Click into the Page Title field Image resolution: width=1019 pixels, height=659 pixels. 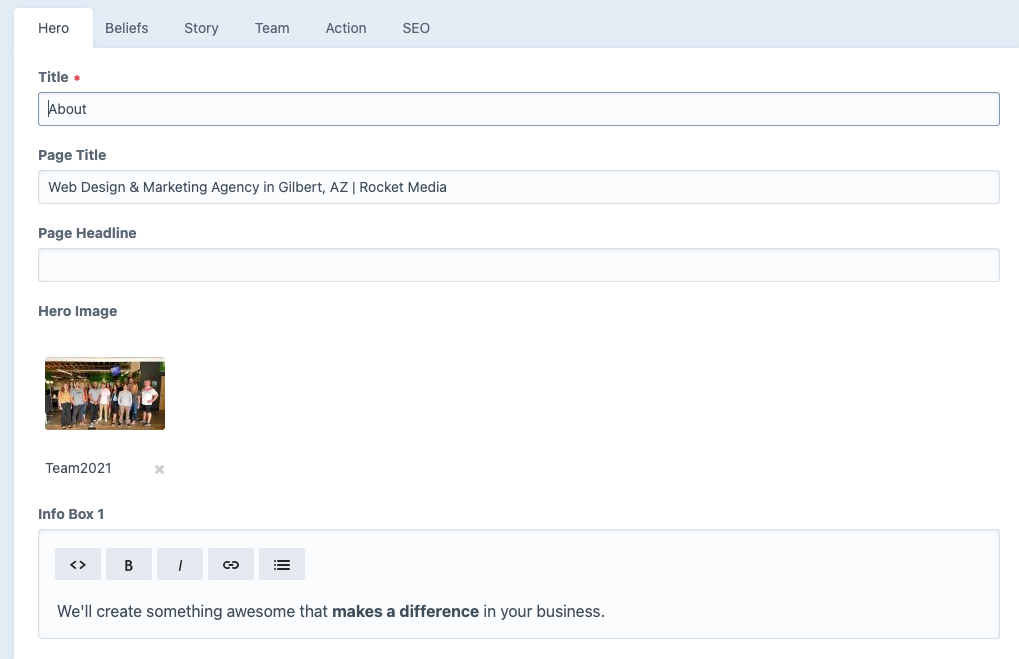click(518, 187)
